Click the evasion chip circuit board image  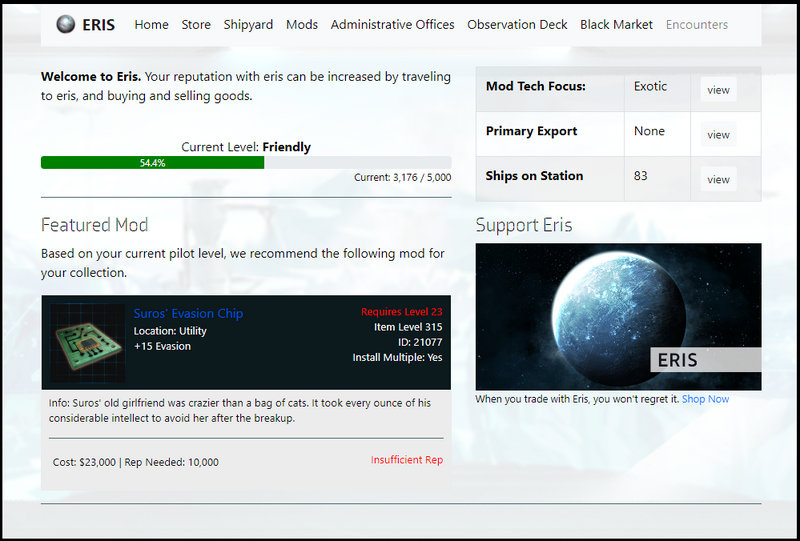88,343
